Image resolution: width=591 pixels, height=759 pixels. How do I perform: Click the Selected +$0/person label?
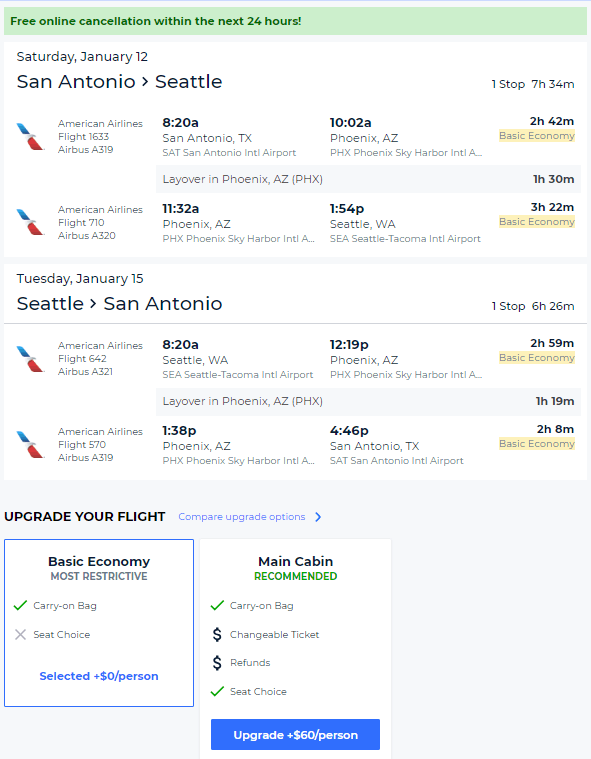(x=99, y=676)
